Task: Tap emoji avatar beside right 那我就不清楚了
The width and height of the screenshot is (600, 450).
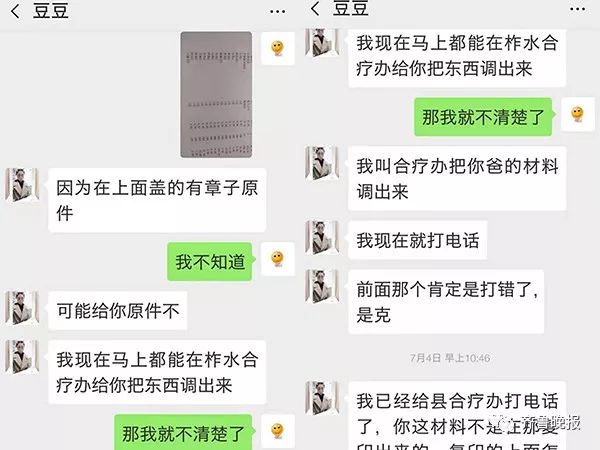Action: tap(578, 114)
